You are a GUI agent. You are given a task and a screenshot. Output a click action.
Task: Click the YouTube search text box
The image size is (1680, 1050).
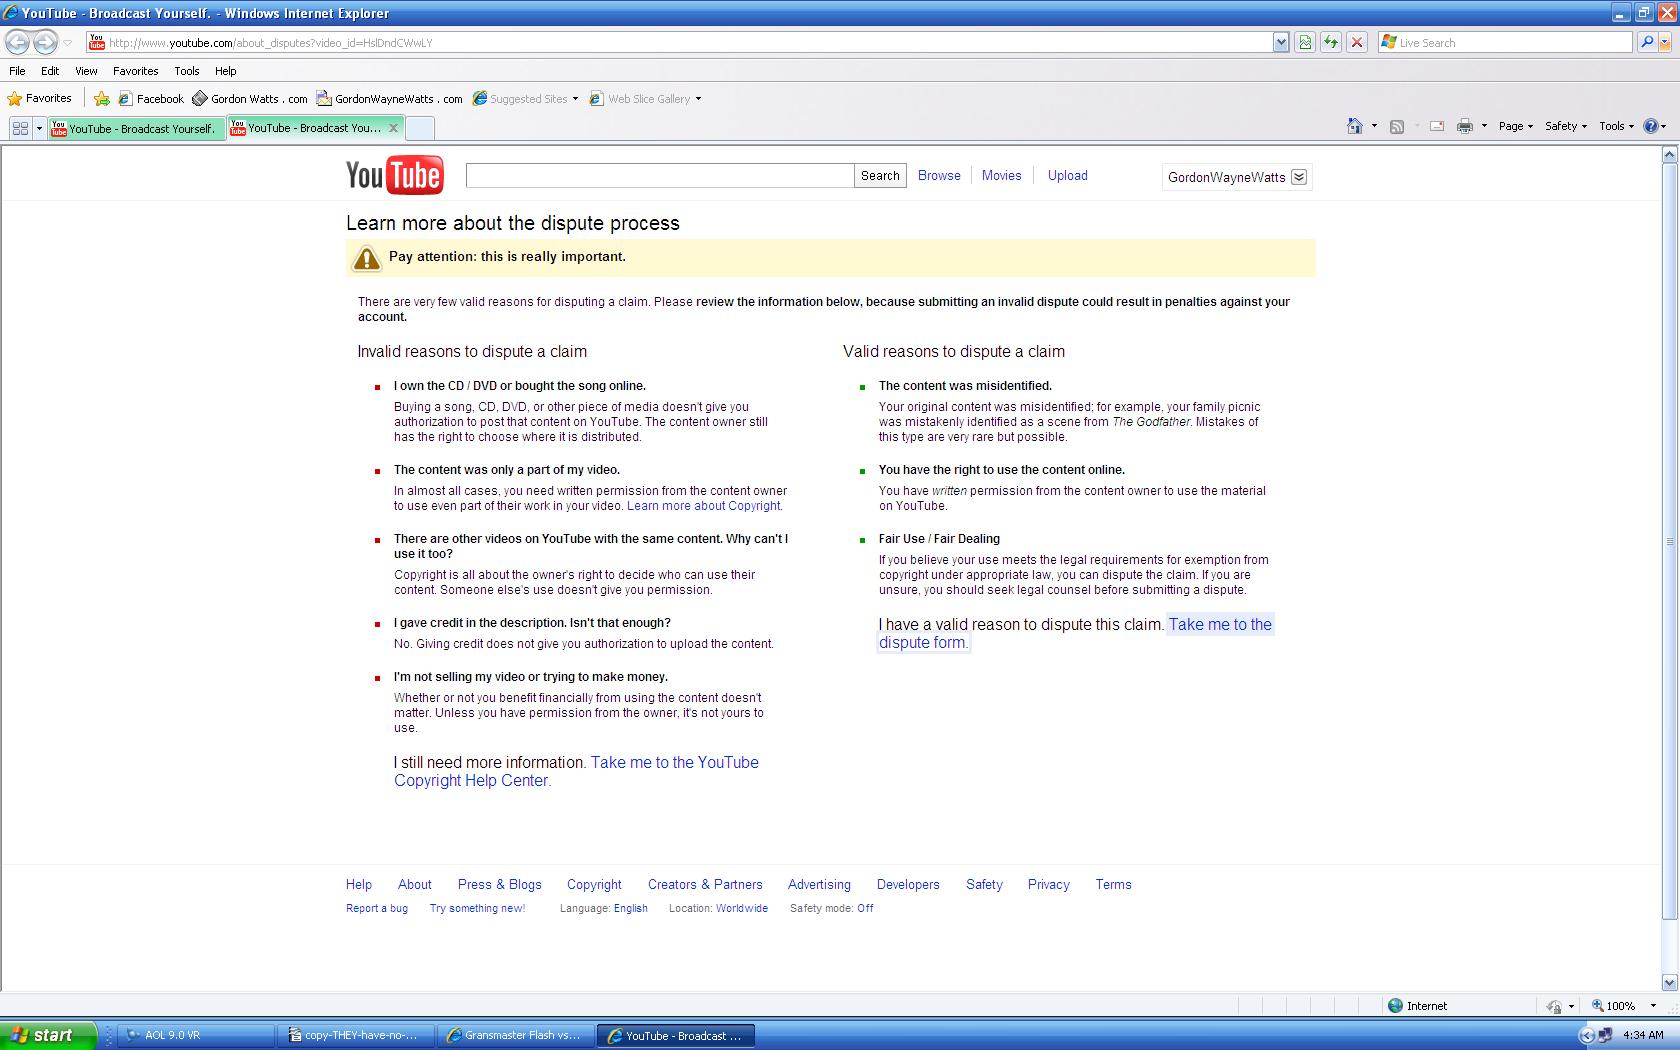(660, 175)
